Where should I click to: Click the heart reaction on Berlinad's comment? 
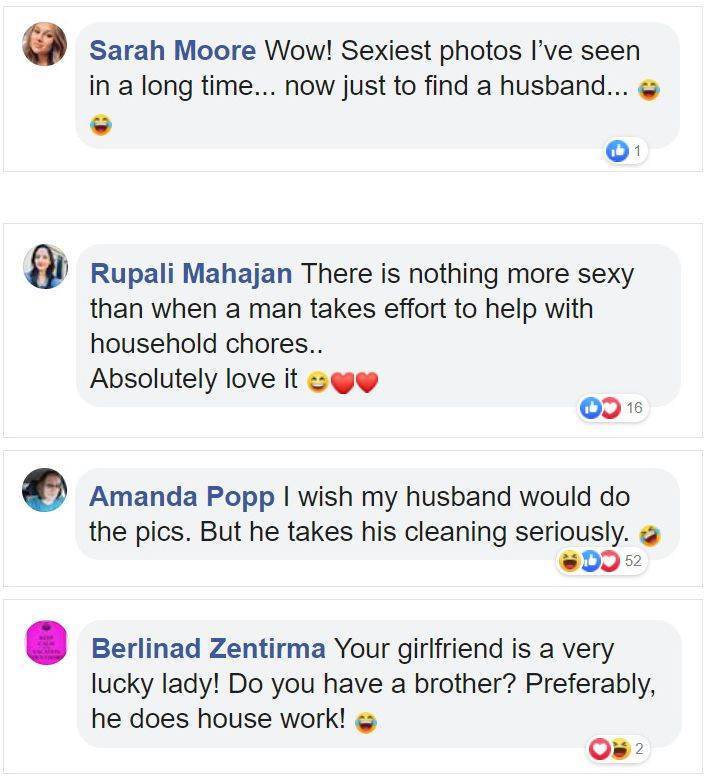click(x=599, y=748)
